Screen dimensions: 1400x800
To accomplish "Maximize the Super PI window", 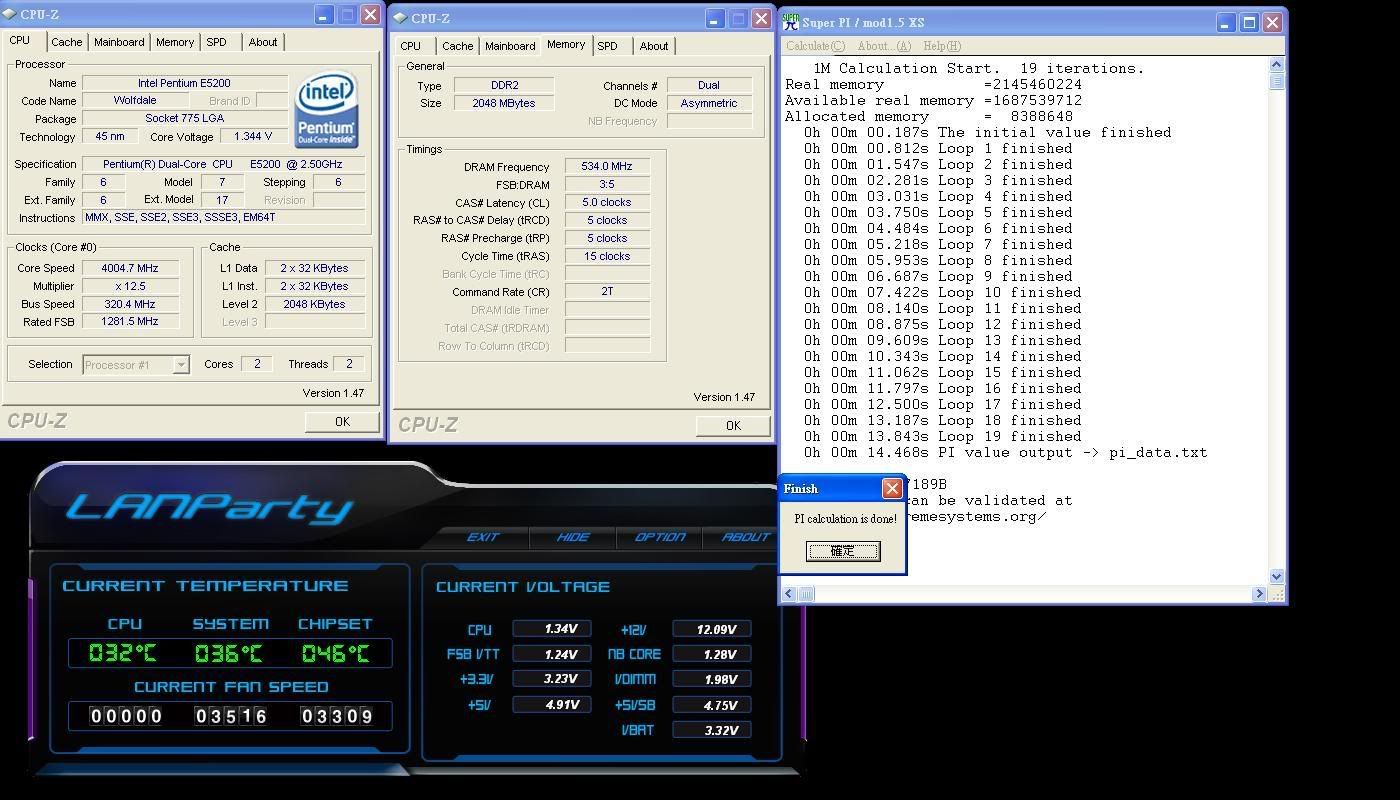I will (1249, 22).
